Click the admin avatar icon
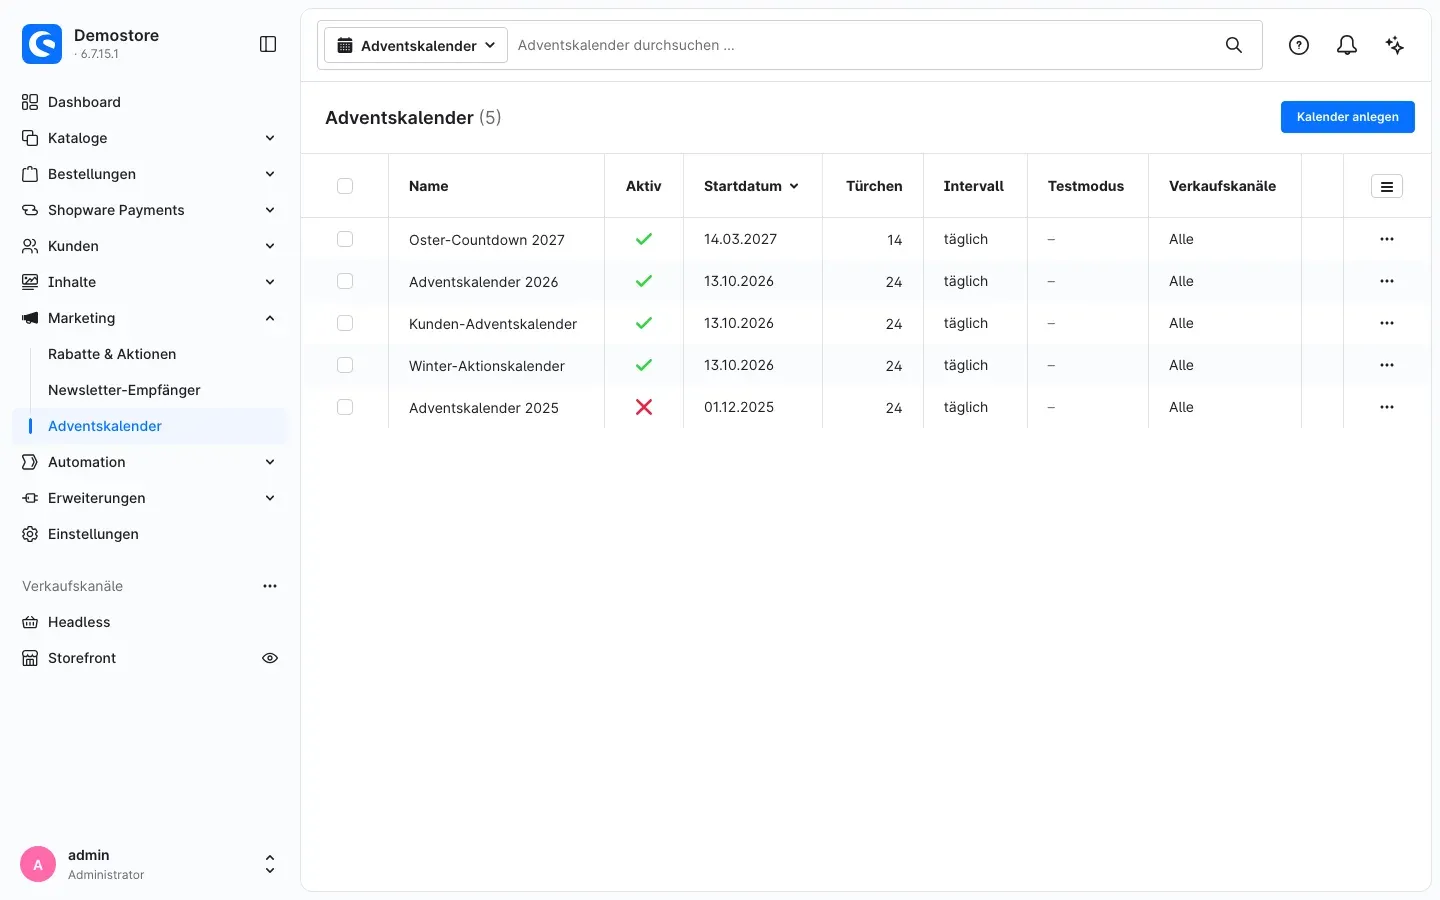 (x=38, y=865)
